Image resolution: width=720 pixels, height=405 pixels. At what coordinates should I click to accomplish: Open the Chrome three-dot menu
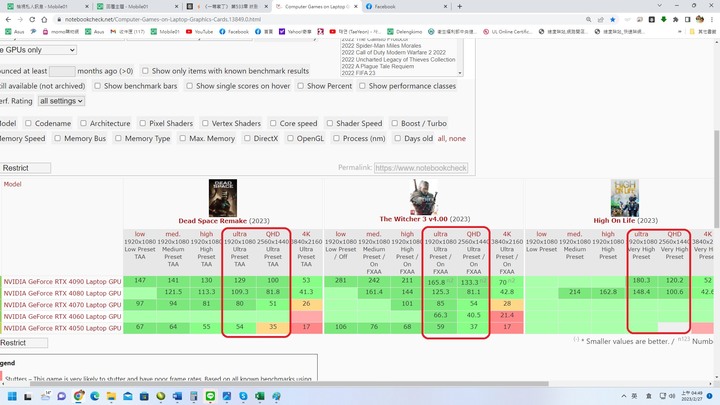[x=712, y=19]
